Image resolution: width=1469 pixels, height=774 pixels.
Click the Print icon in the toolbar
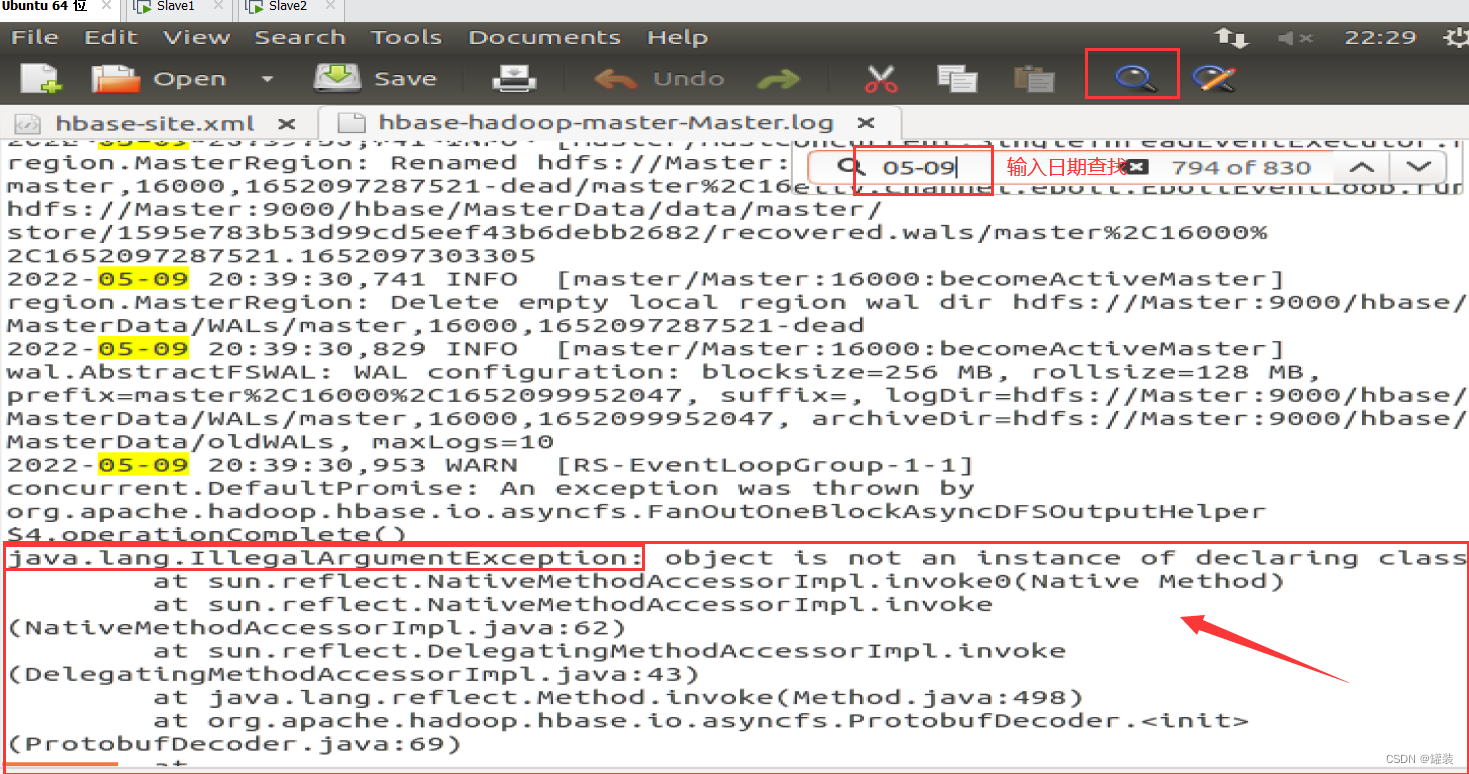pos(515,78)
